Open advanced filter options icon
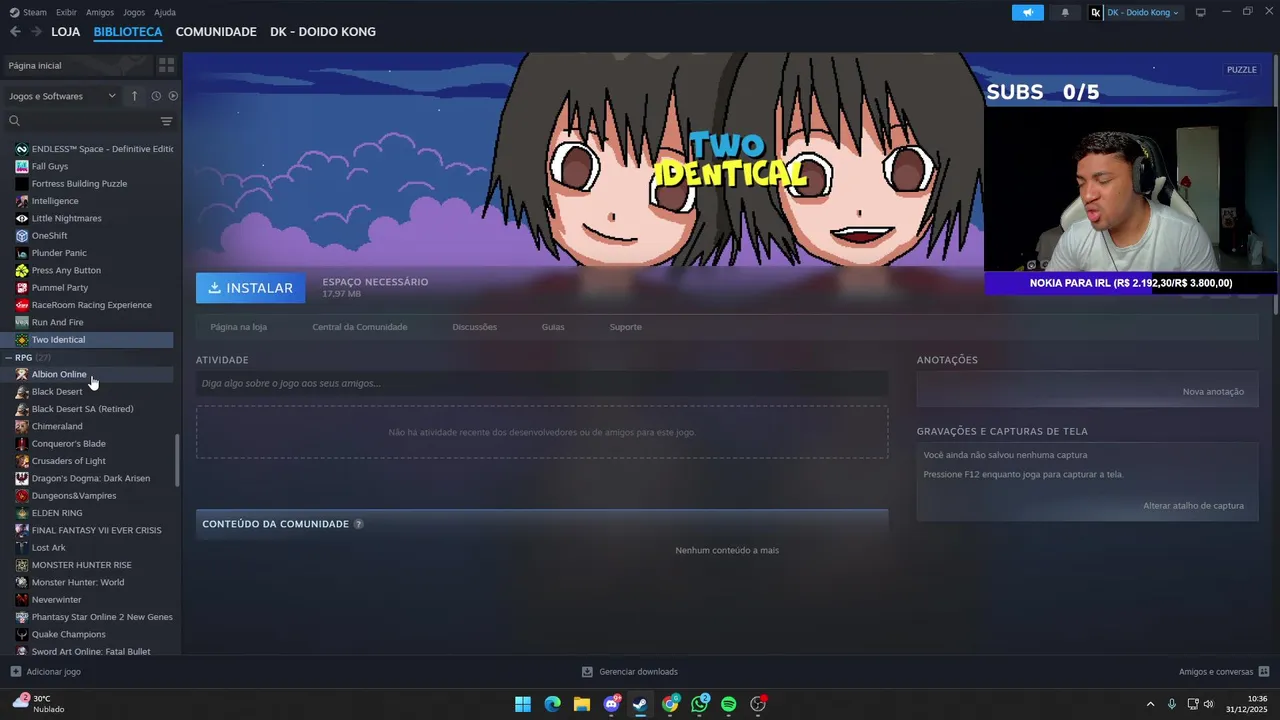Image resolution: width=1280 pixels, height=720 pixels. 166,121
